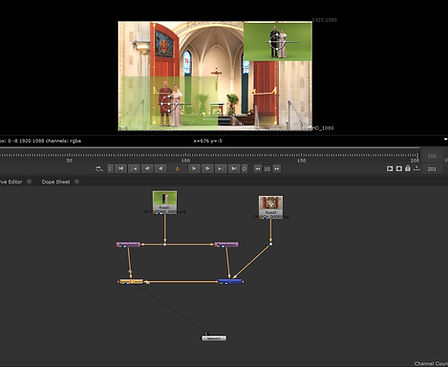This screenshot has height=367, width=448.
Task: Click the play forward button
Action: (x=194, y=169)
